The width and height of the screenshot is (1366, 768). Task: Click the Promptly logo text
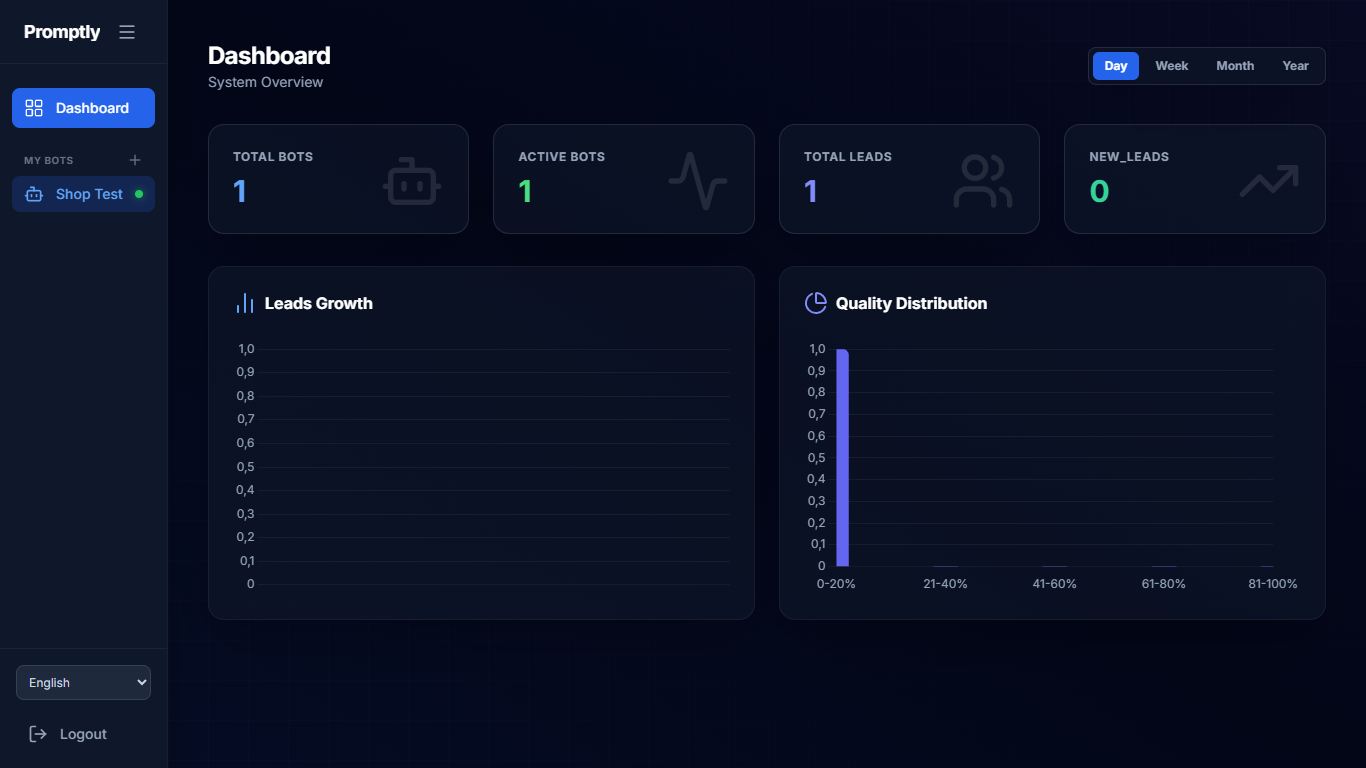click(62, 32)
